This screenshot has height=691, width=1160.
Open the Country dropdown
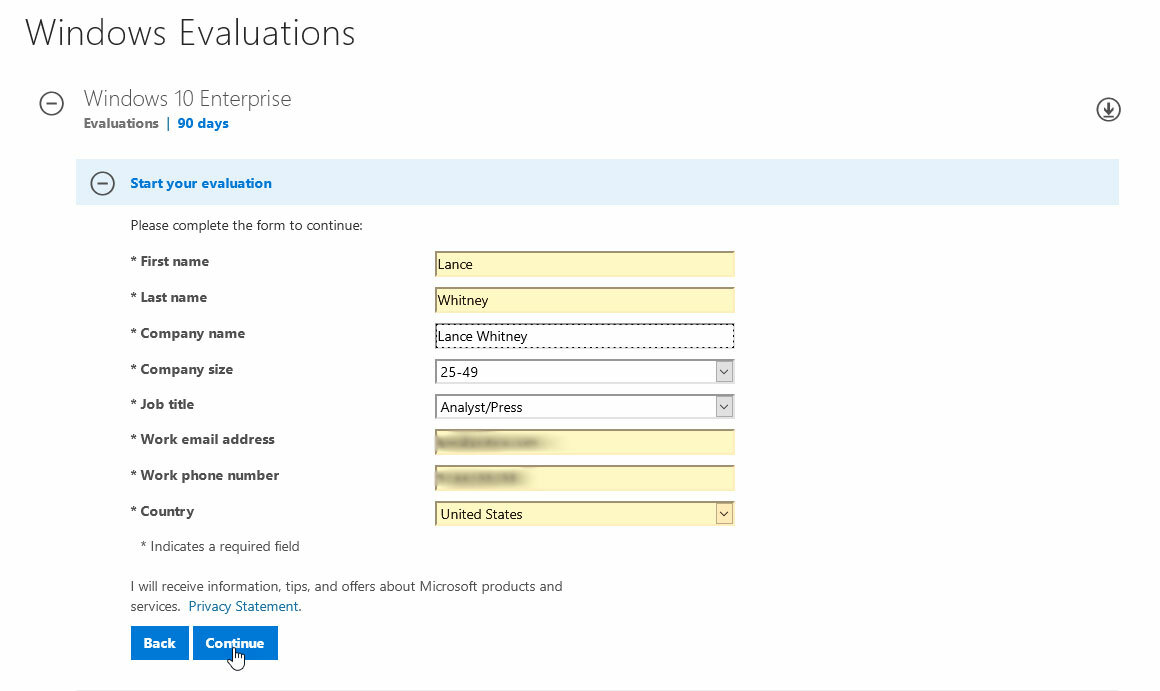click(x=584, y=514)
